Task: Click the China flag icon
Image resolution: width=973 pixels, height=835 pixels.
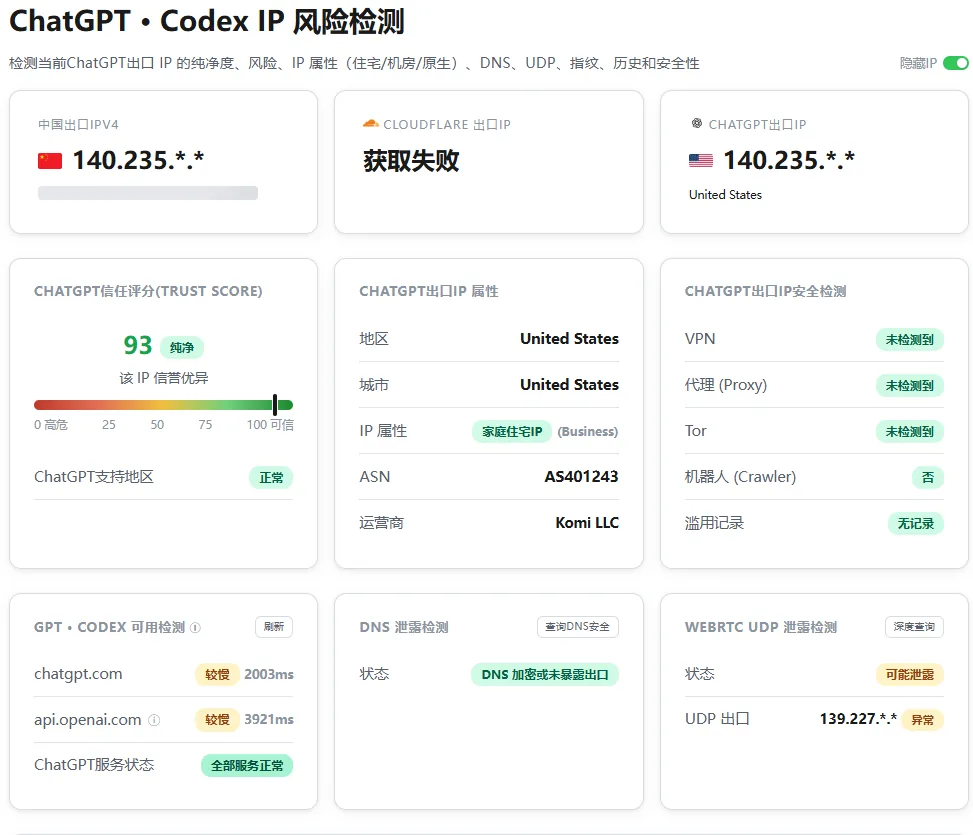Action: coord(50,161)
